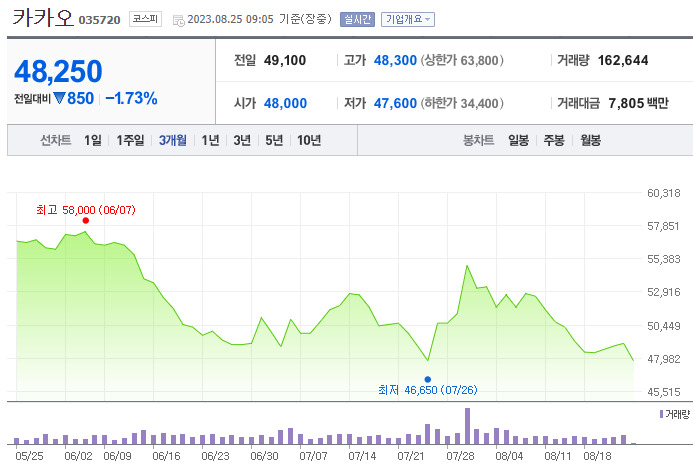Image resolution: width=693 pixels, height=470 pixels.
Task: Click the blue down-triangle change icon
Action: (x=59, y=98)
